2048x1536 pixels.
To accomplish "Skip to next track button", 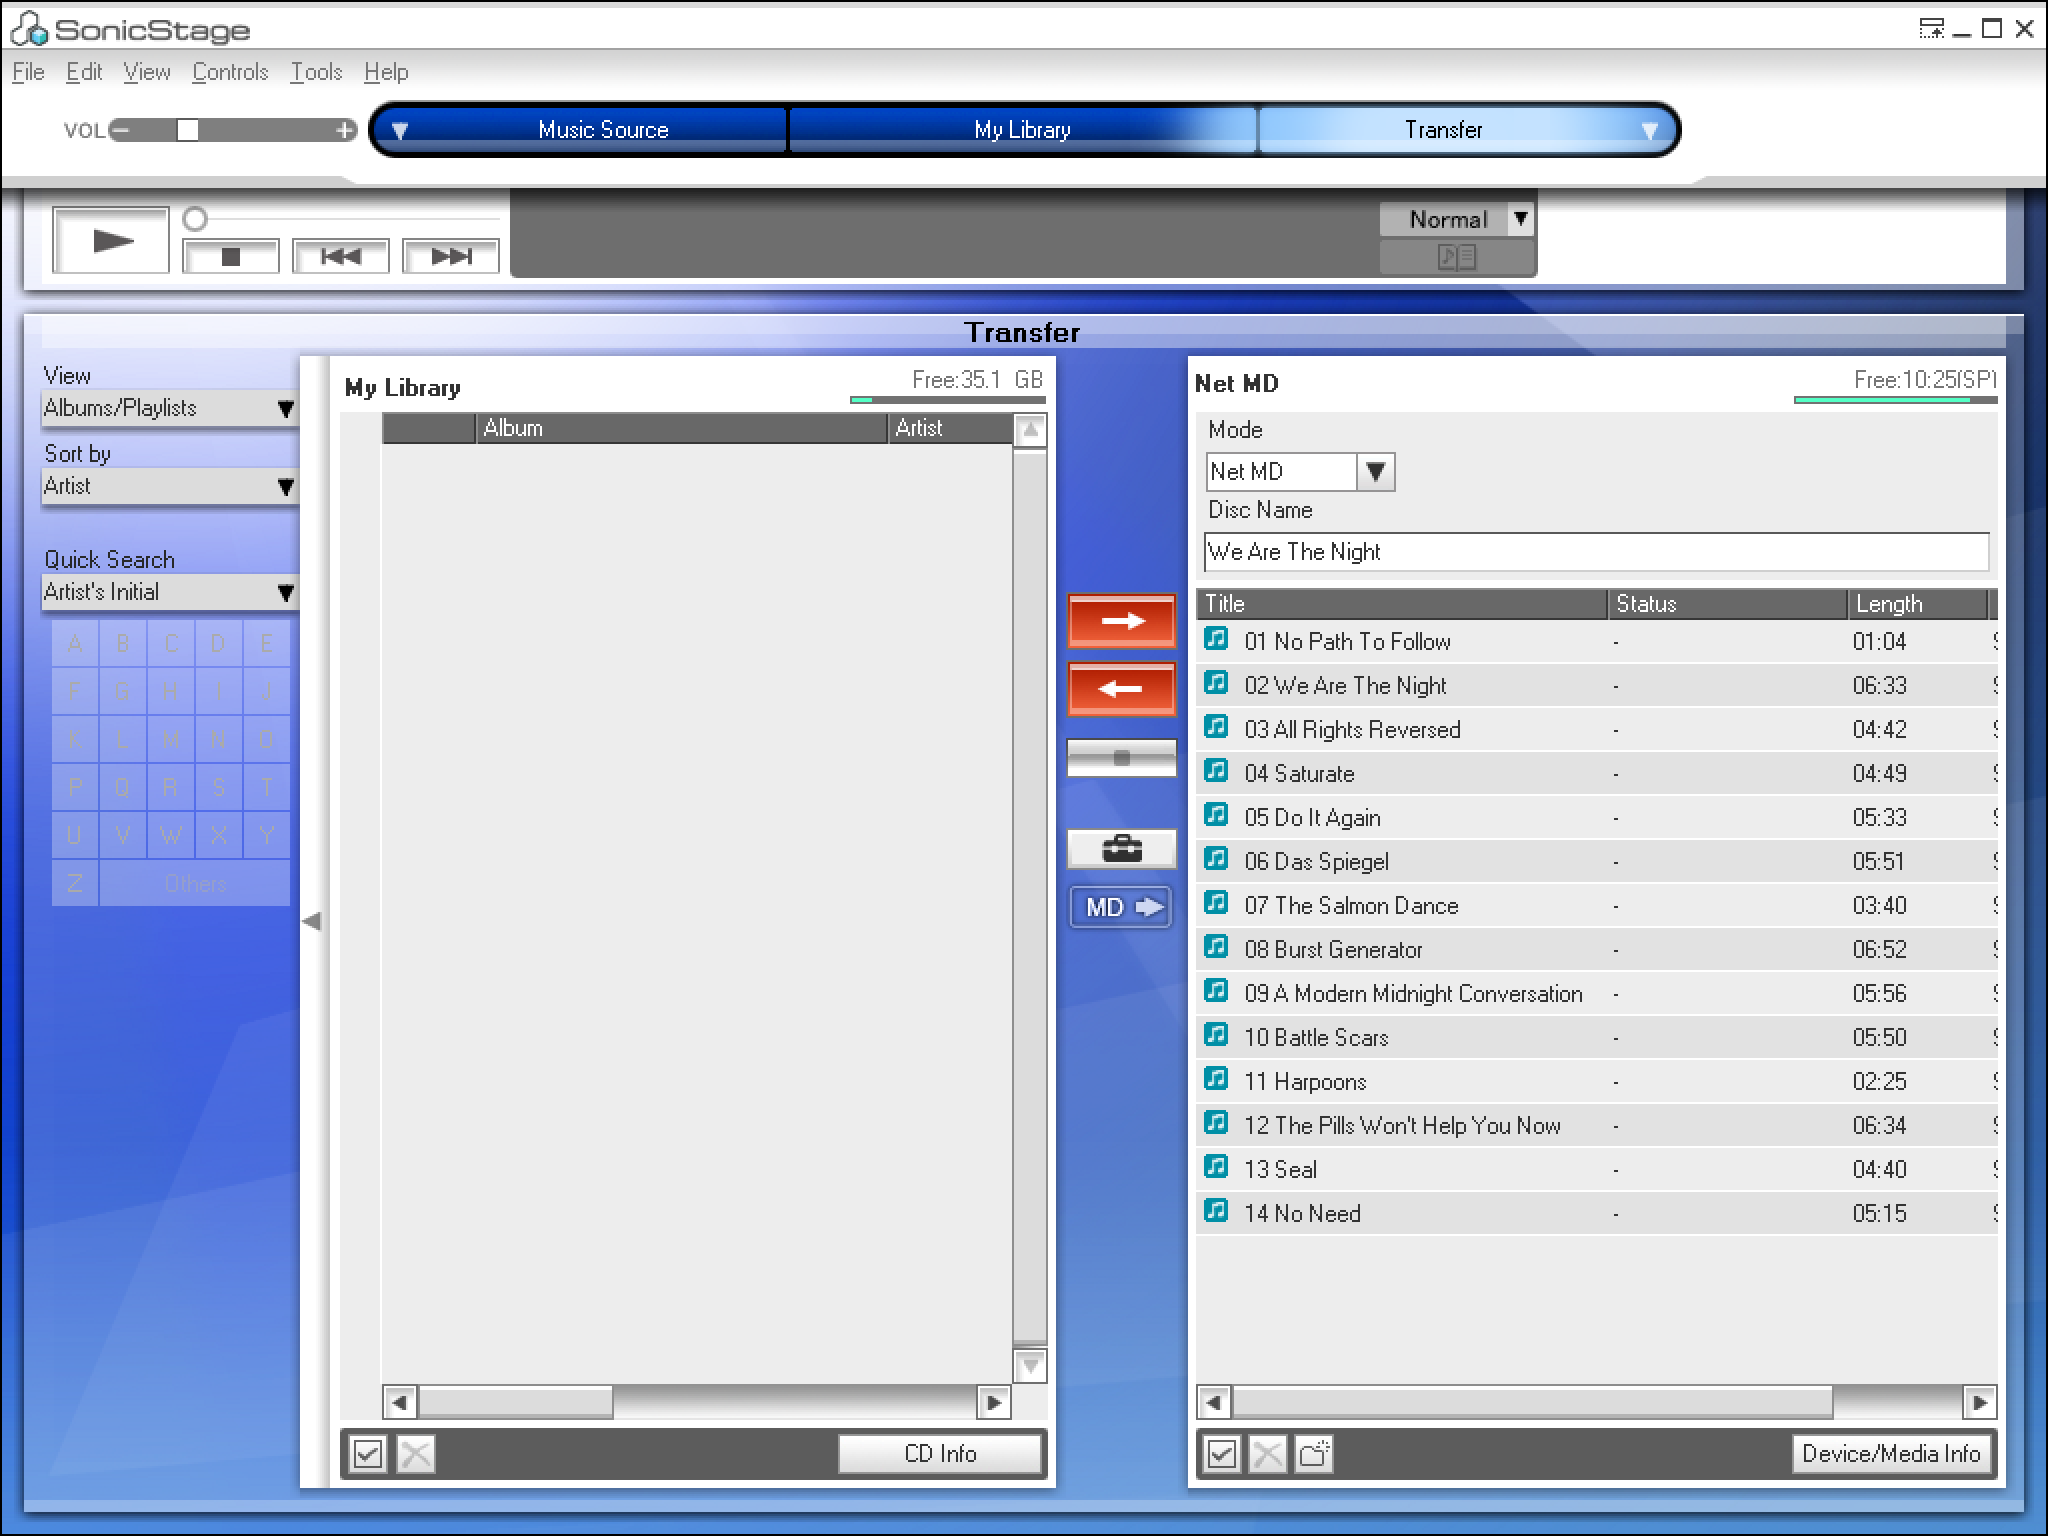I will pos(450,256).
